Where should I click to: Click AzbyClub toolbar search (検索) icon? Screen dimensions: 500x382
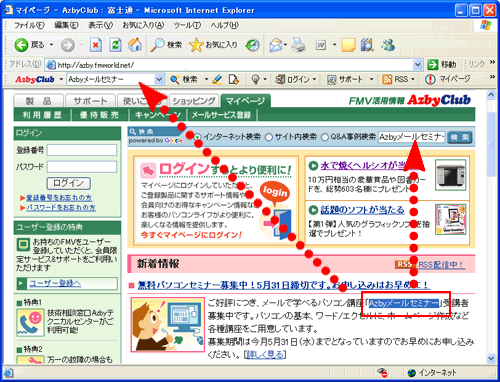click(x=175, y=79)
